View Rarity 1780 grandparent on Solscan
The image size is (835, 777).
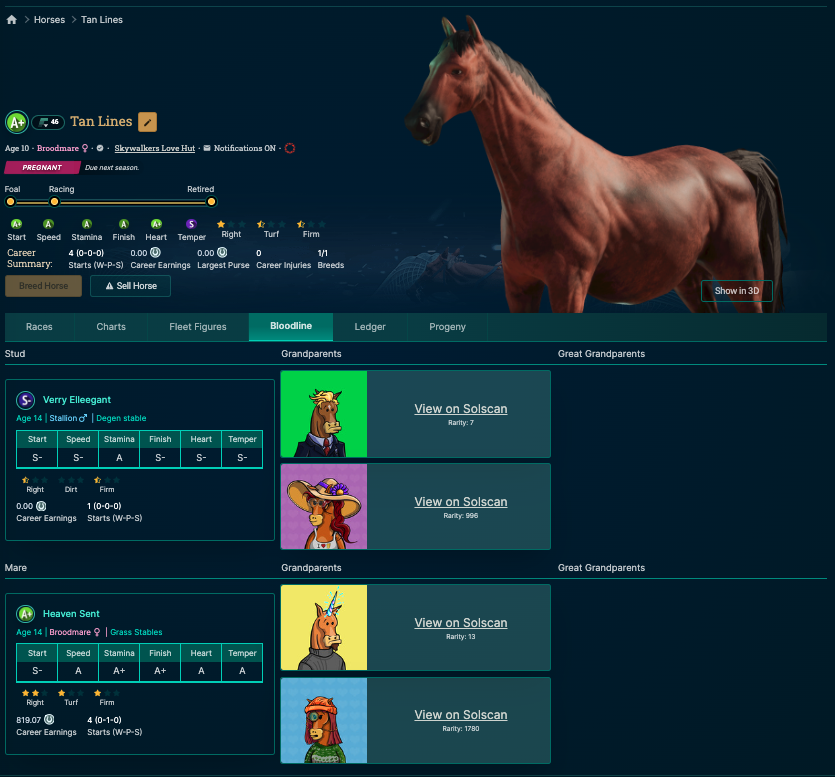[461, 715]
